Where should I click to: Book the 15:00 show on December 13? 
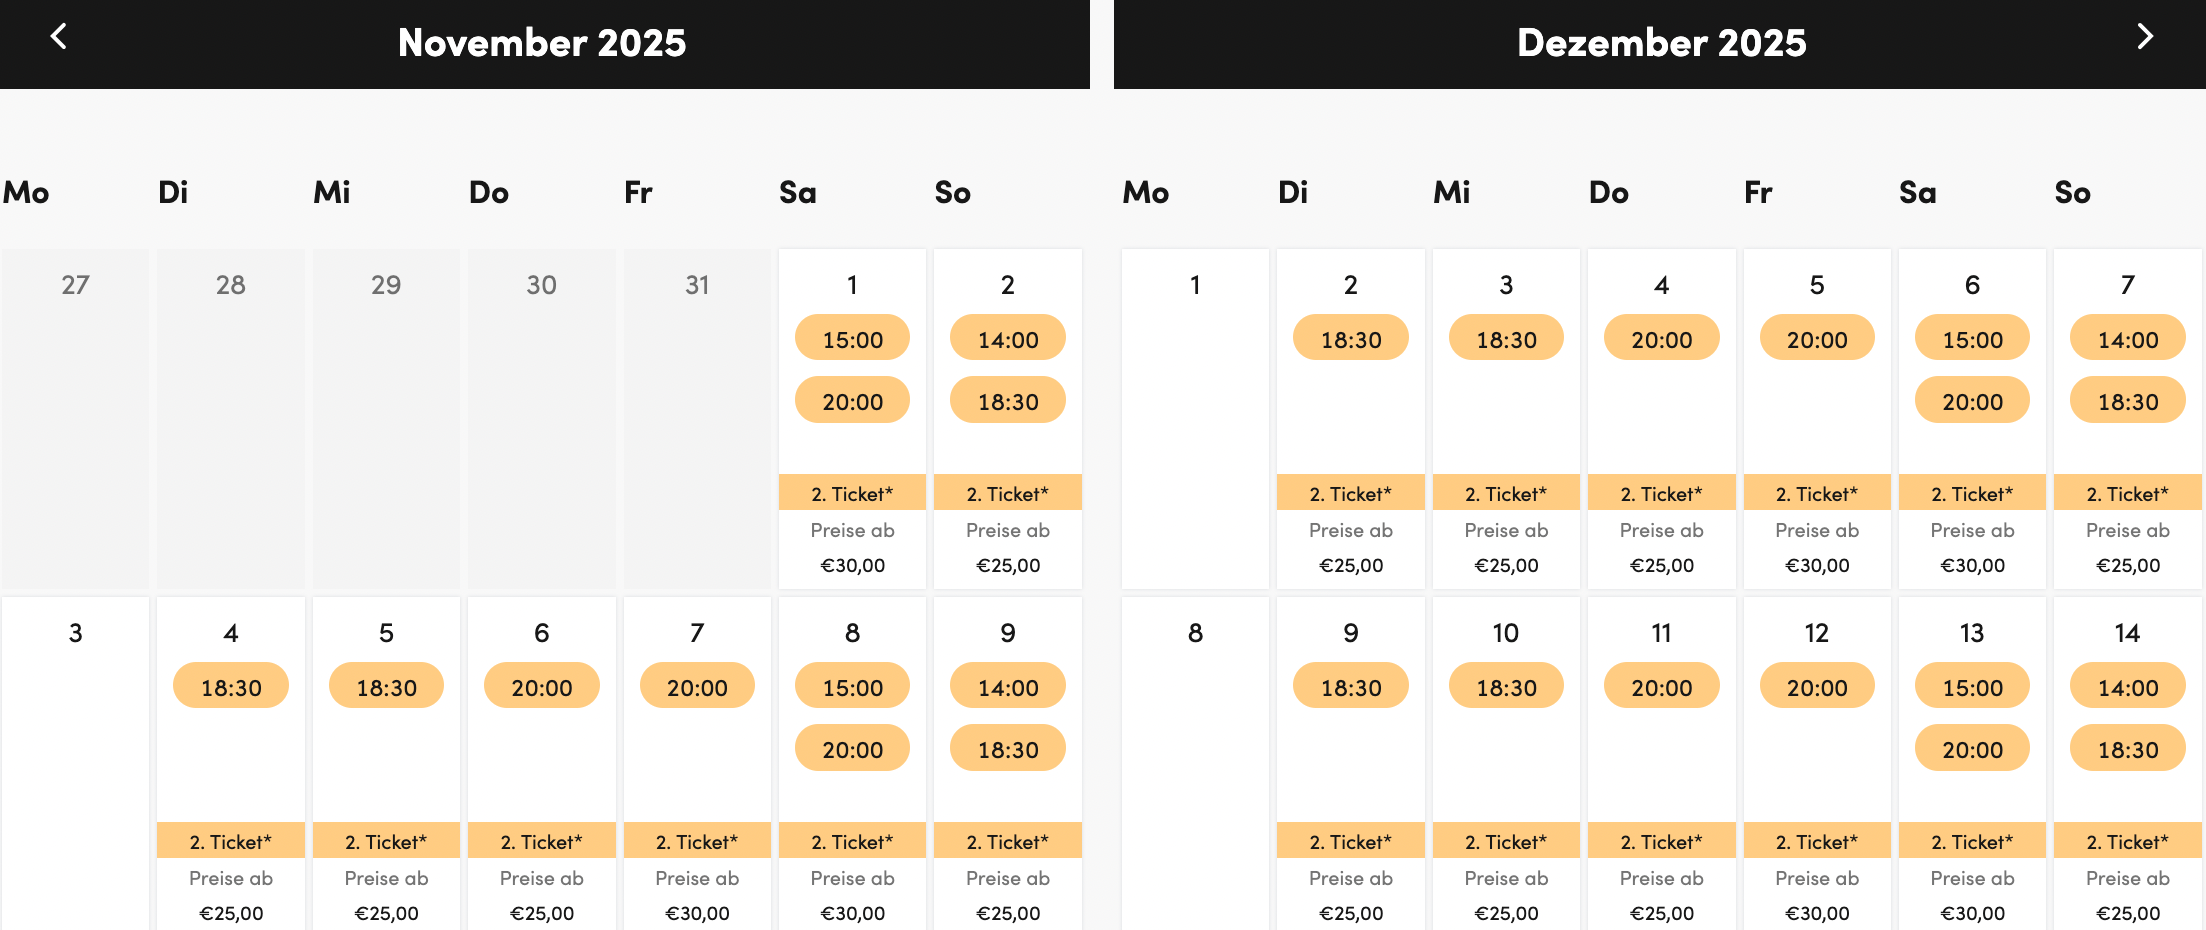point(1972,687)
